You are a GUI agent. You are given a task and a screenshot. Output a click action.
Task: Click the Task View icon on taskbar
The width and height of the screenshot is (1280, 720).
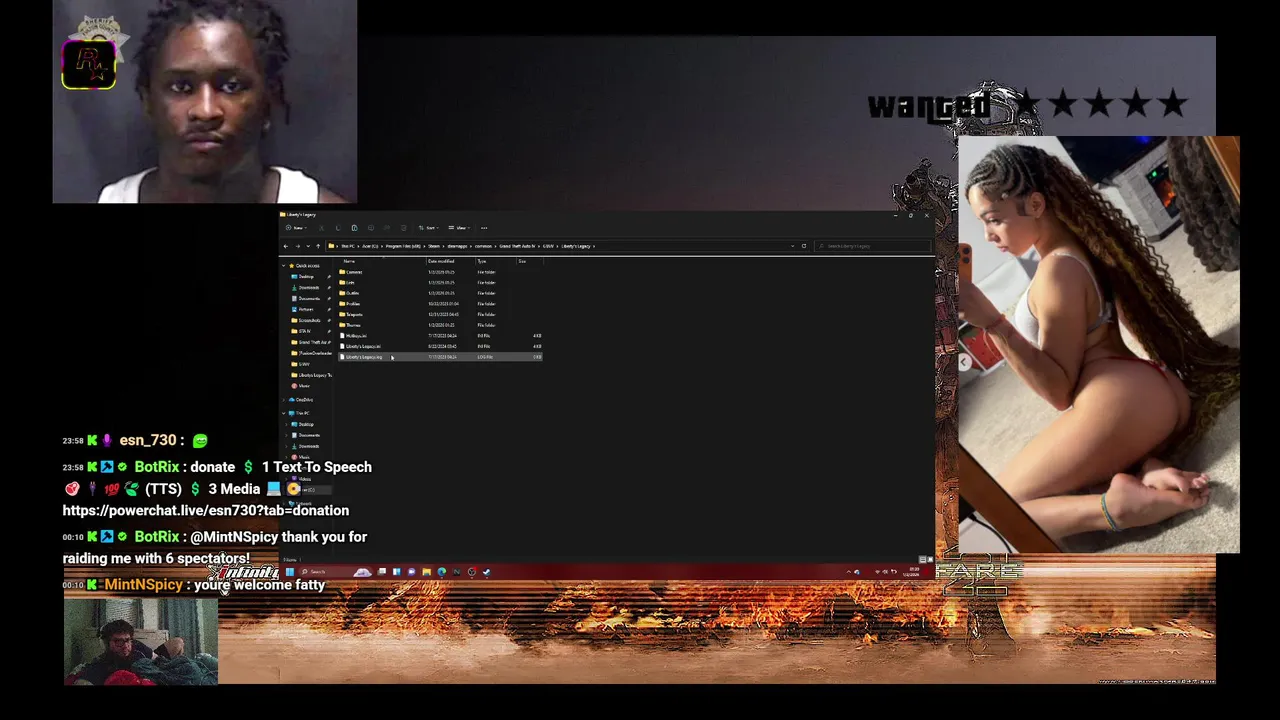(382, 572)
